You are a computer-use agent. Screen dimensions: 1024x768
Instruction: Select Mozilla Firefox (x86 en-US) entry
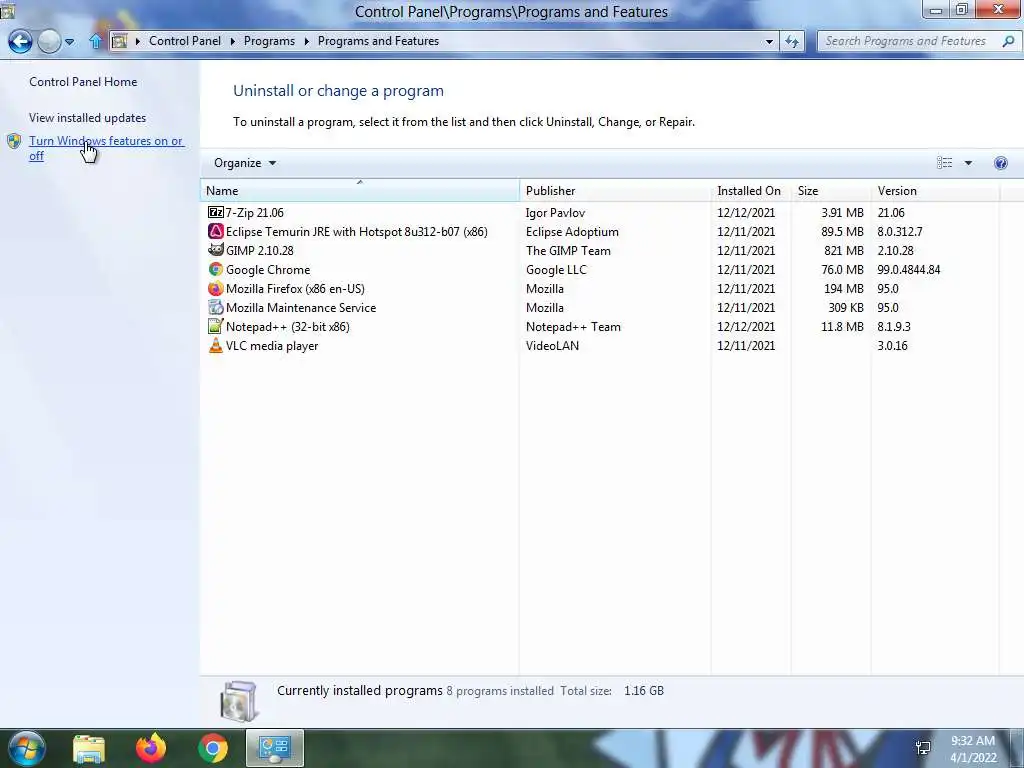tap(295, 288)
